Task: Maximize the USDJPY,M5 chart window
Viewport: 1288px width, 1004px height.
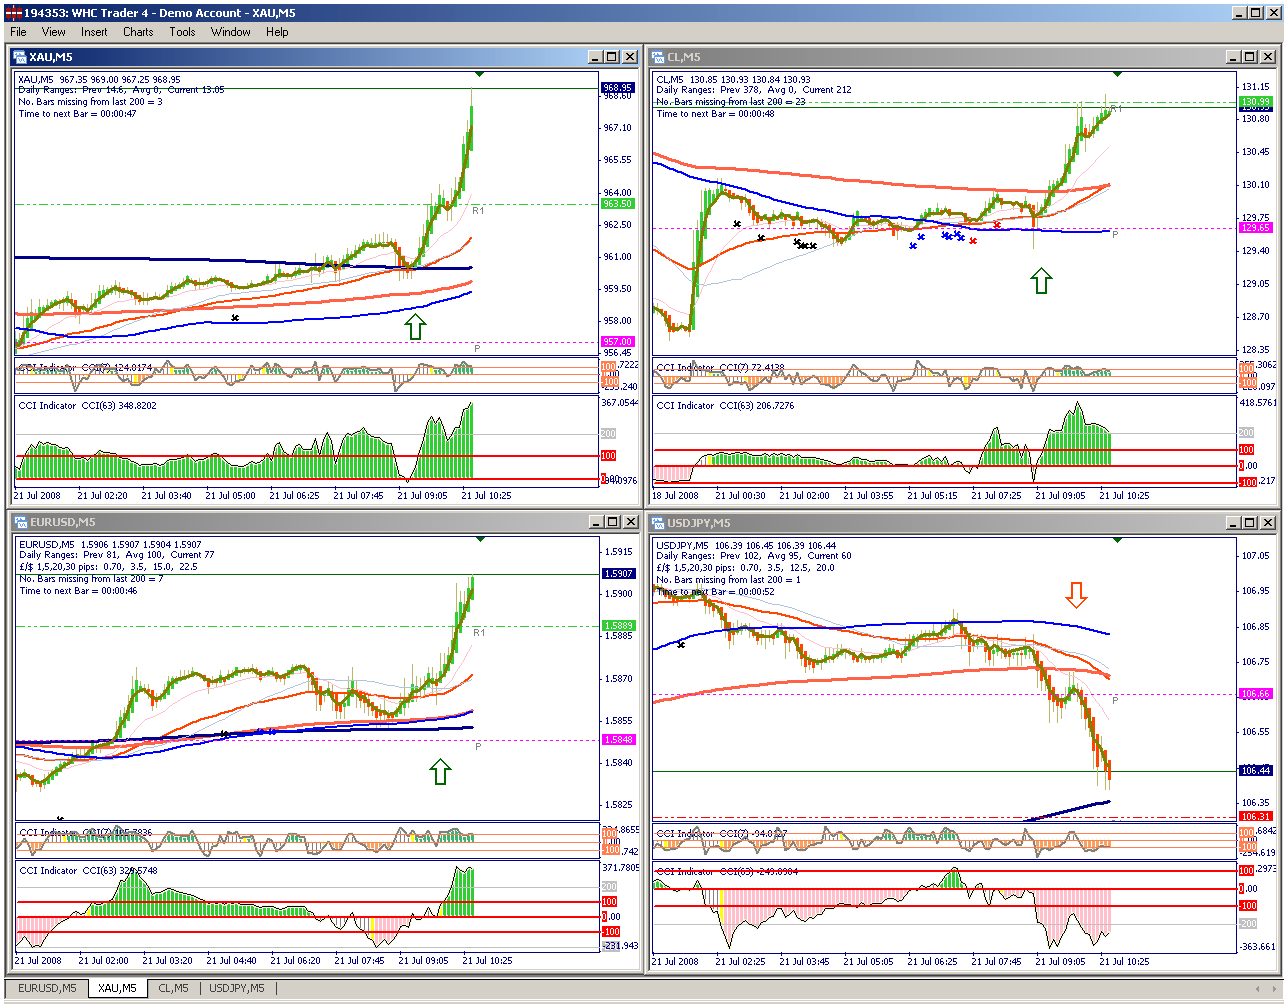Action: pos(1250,523)
